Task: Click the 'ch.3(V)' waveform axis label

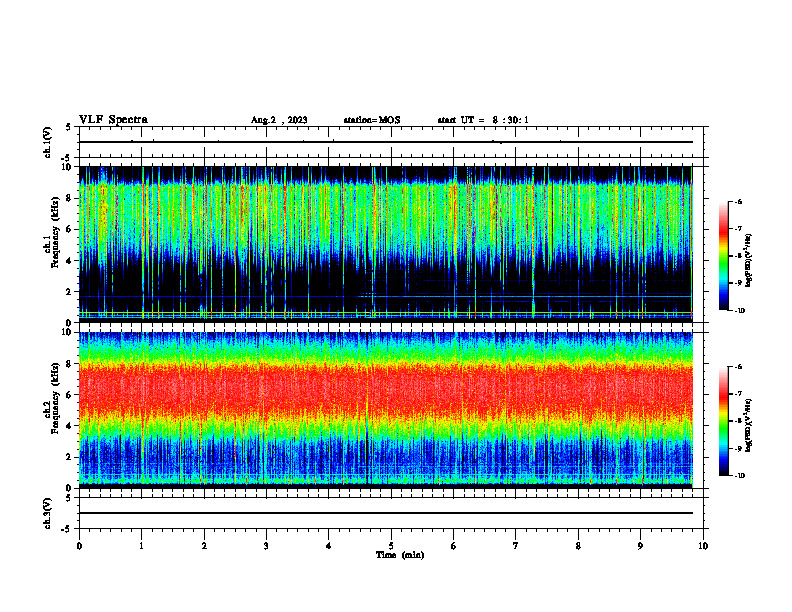Action: click(47, 514)
